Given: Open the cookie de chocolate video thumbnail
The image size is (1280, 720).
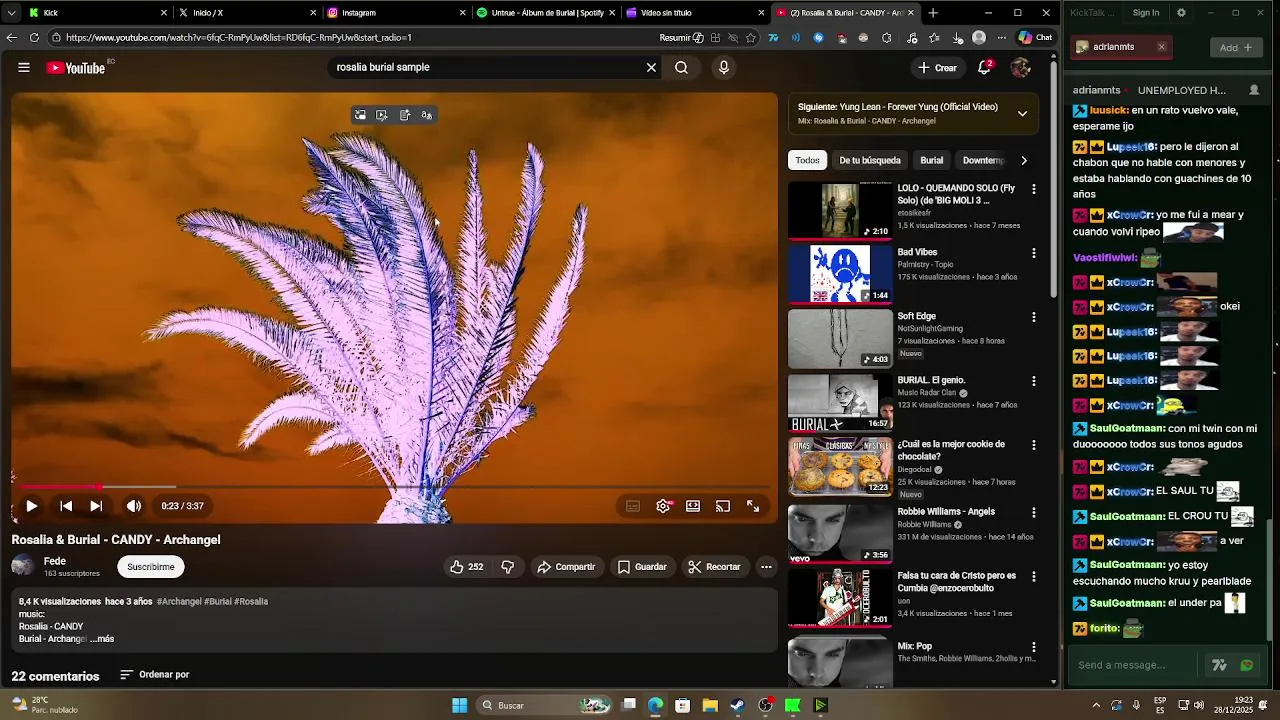Looking at the screenshot, I should coord(840,467).
